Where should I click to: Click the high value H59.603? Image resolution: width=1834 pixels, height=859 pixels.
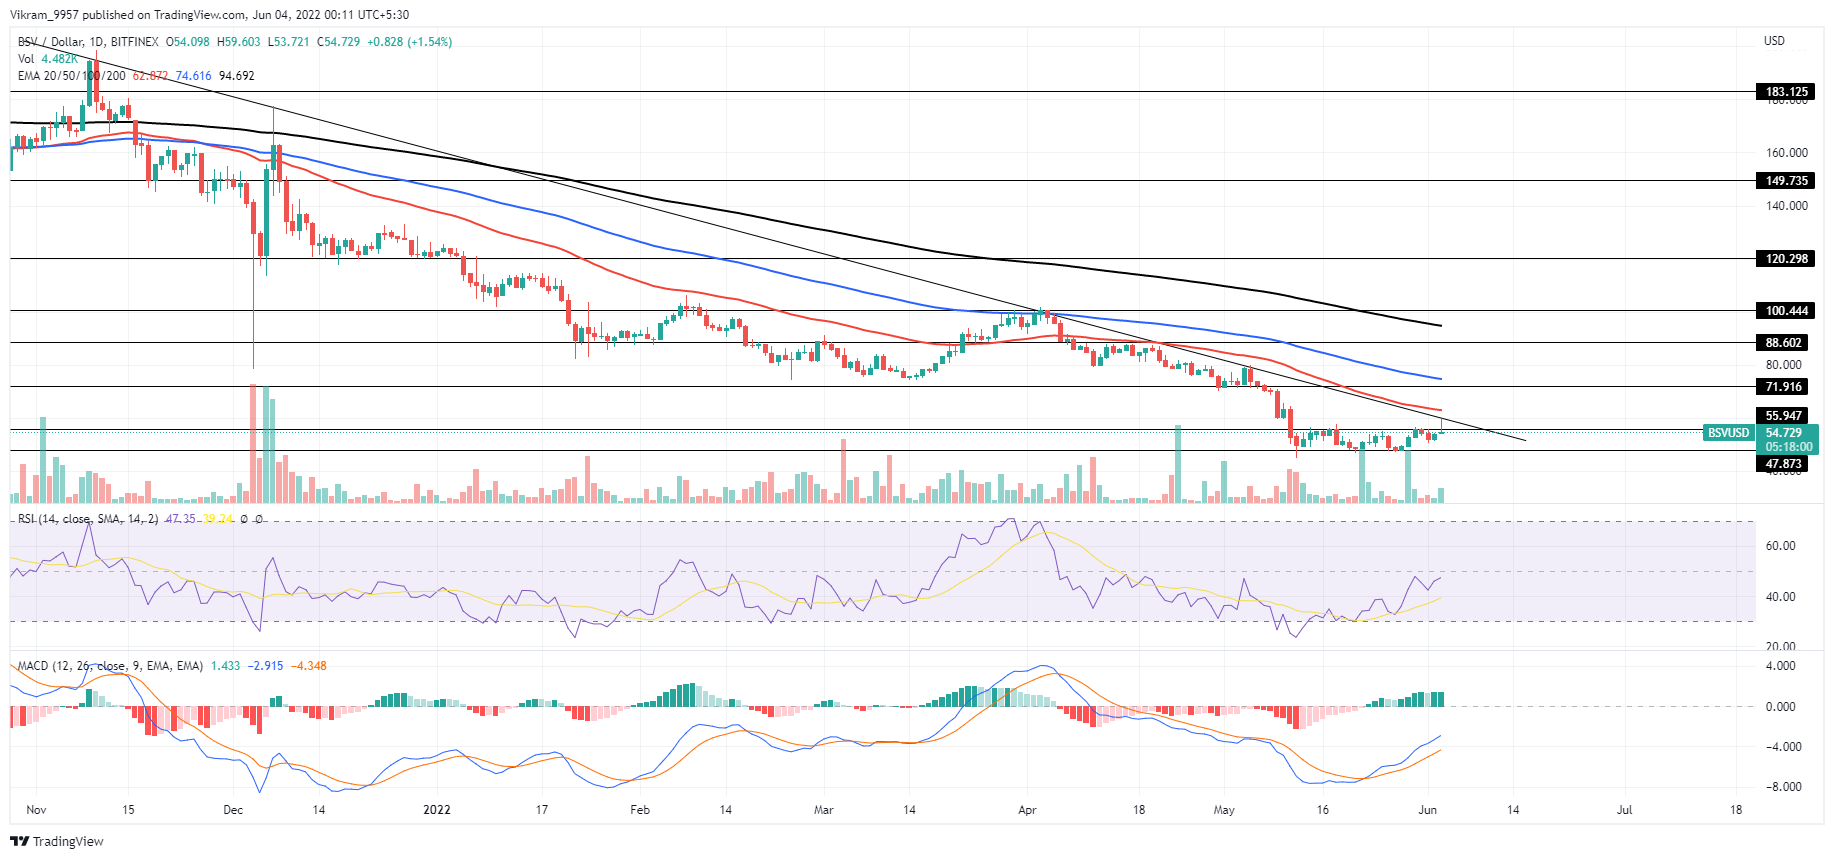tap(239, 42)
